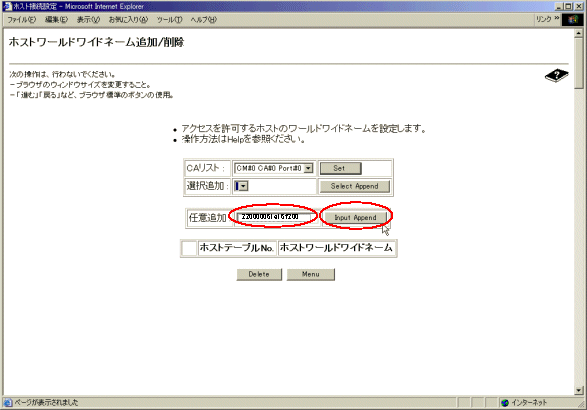Click the インターネット status bar zone text
This screenshot has height=410, width=587.
pyautogui.click(x=529, y=403)
